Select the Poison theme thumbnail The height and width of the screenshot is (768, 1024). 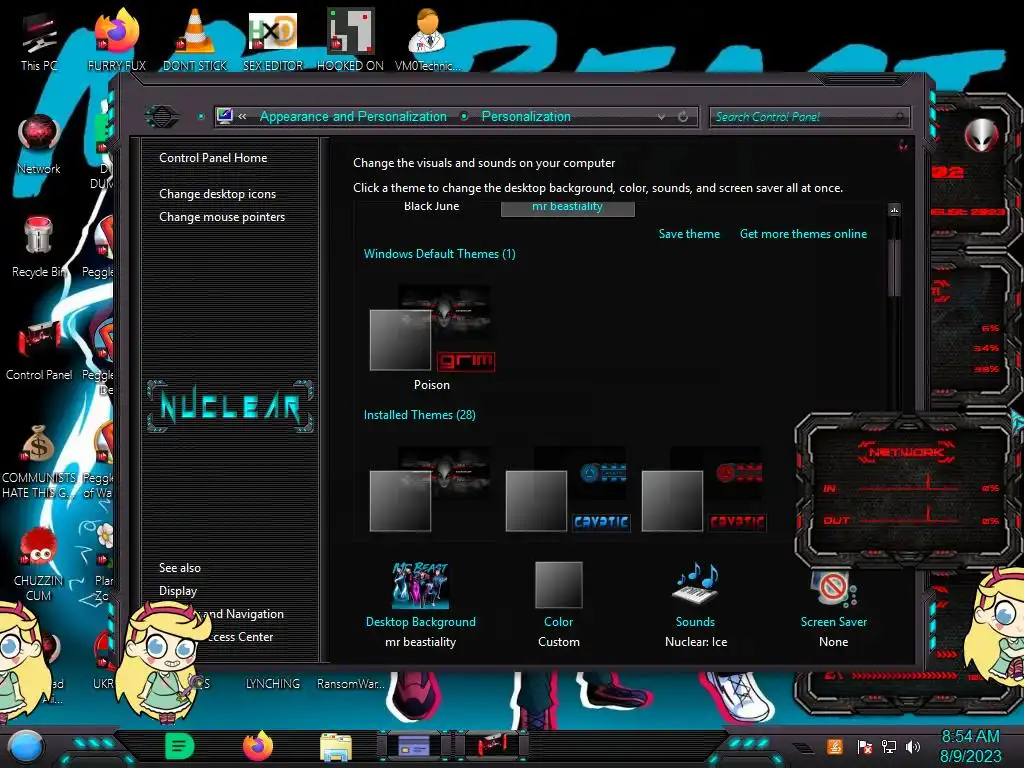(432, 338)
